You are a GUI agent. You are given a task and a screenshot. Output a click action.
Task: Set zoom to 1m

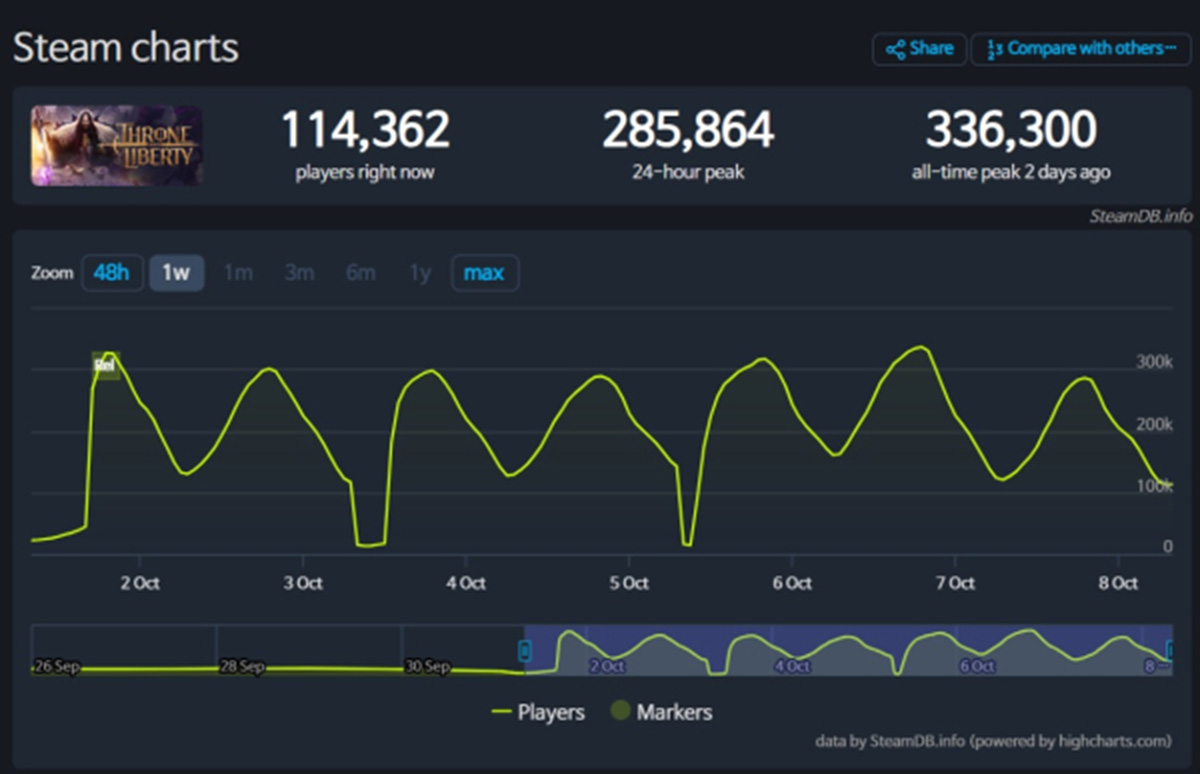coord(238,273)
